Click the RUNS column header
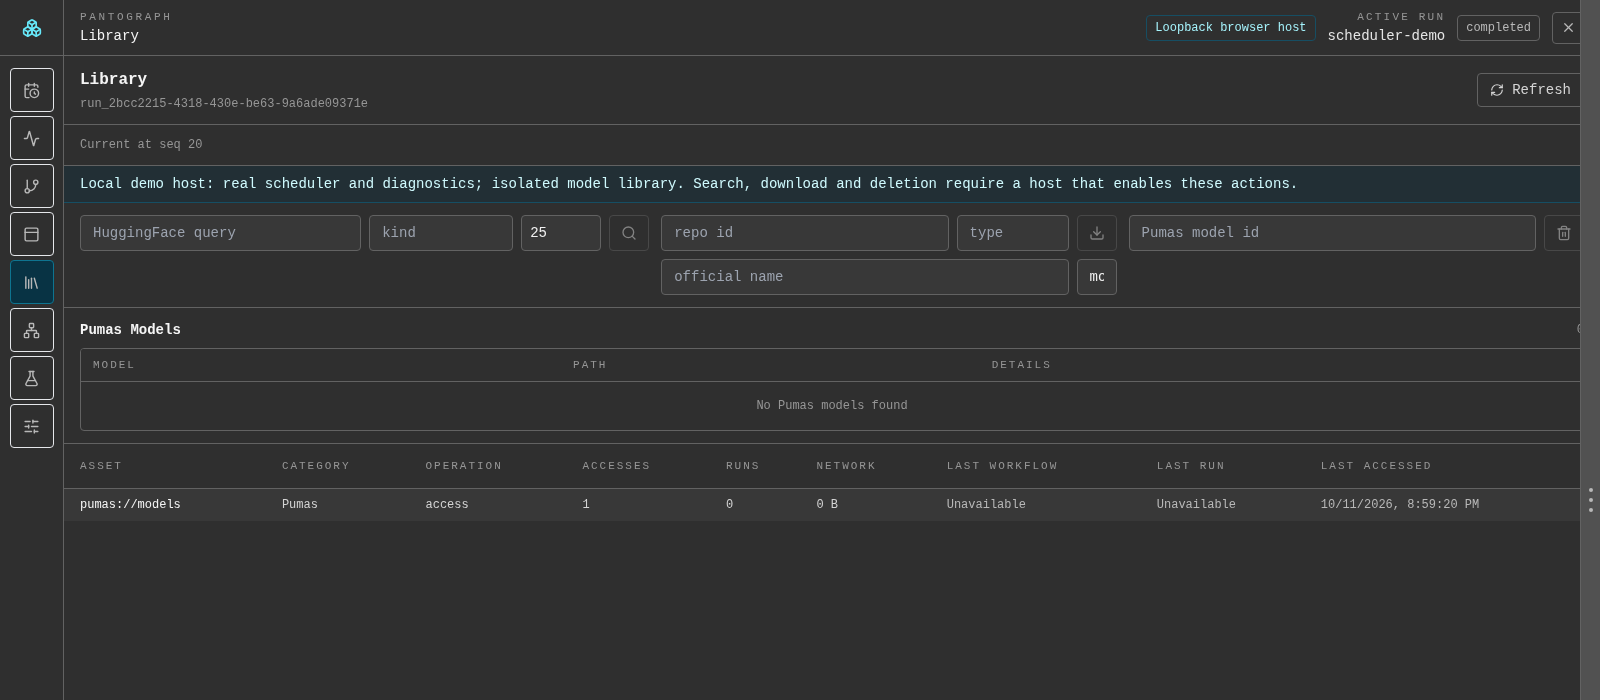 click(x=743, y=466)
